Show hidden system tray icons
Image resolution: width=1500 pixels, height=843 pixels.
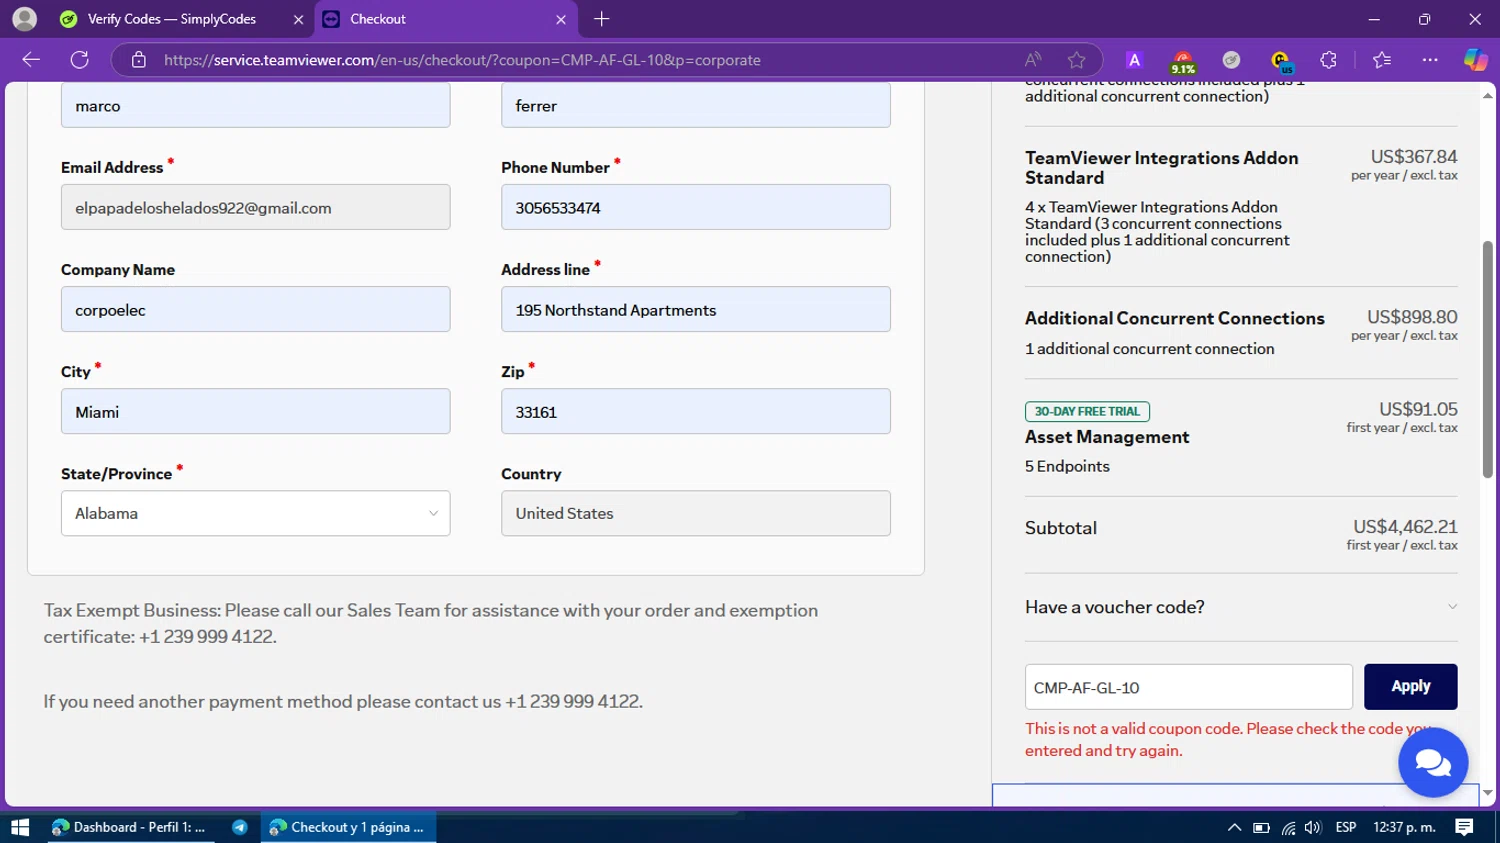coord(1234,827)
